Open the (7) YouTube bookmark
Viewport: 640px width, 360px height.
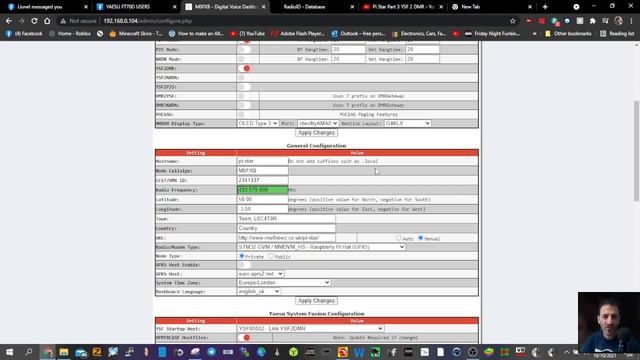(x=247, y=33)
